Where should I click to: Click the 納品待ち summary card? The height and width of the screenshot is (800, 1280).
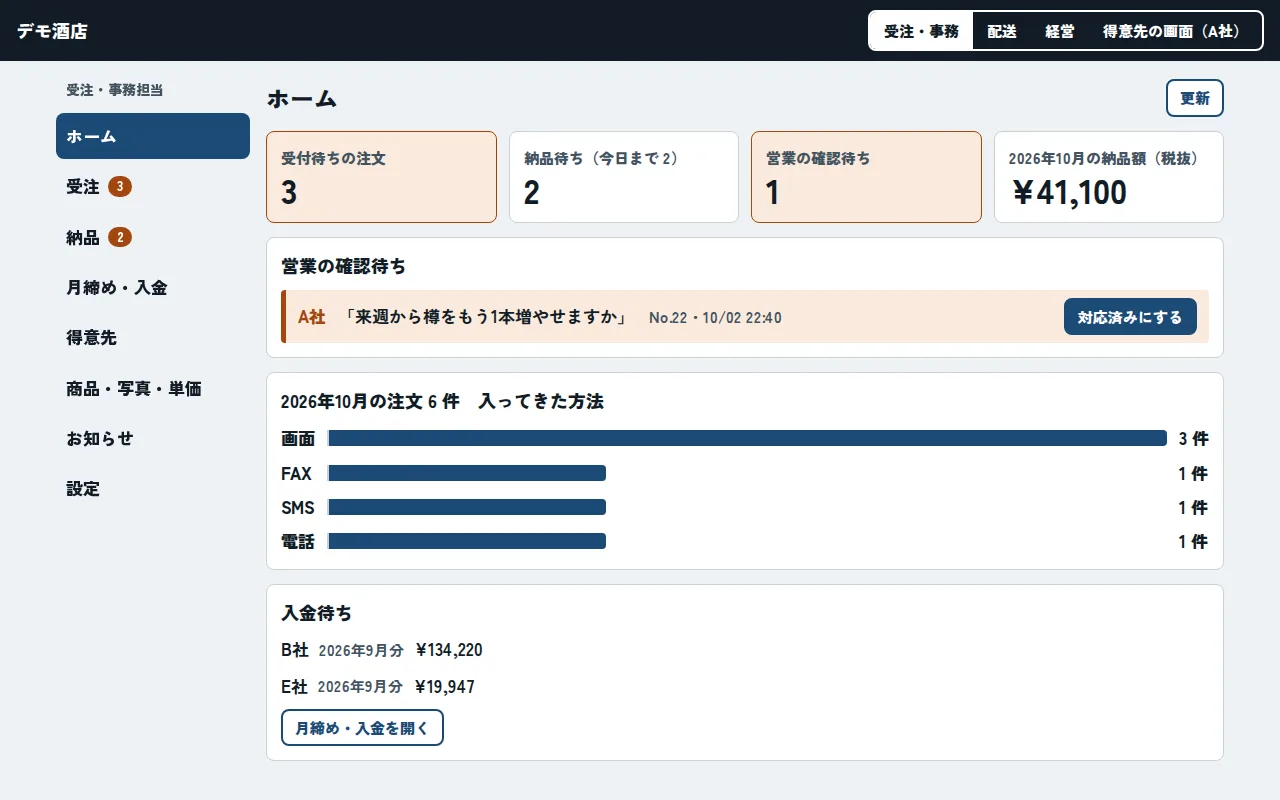tap(624, 177)
